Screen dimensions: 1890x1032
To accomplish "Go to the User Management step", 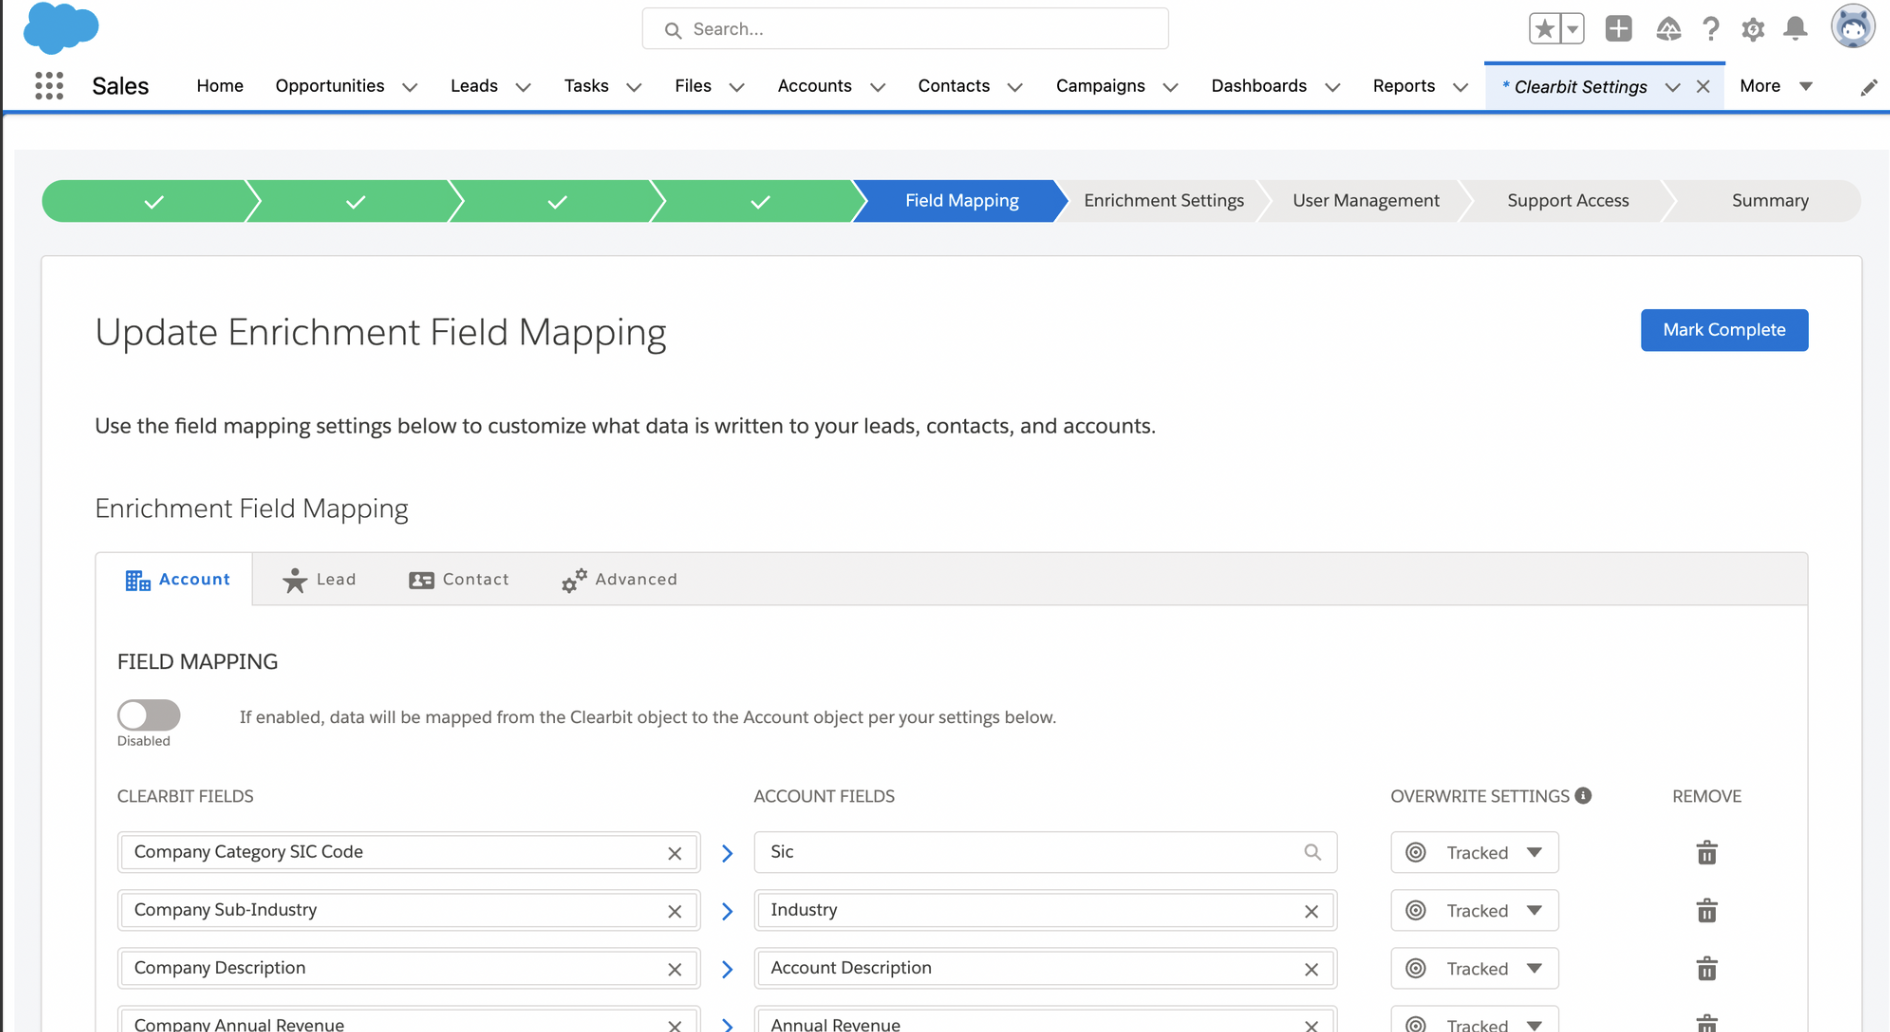I will (1366, 201).
